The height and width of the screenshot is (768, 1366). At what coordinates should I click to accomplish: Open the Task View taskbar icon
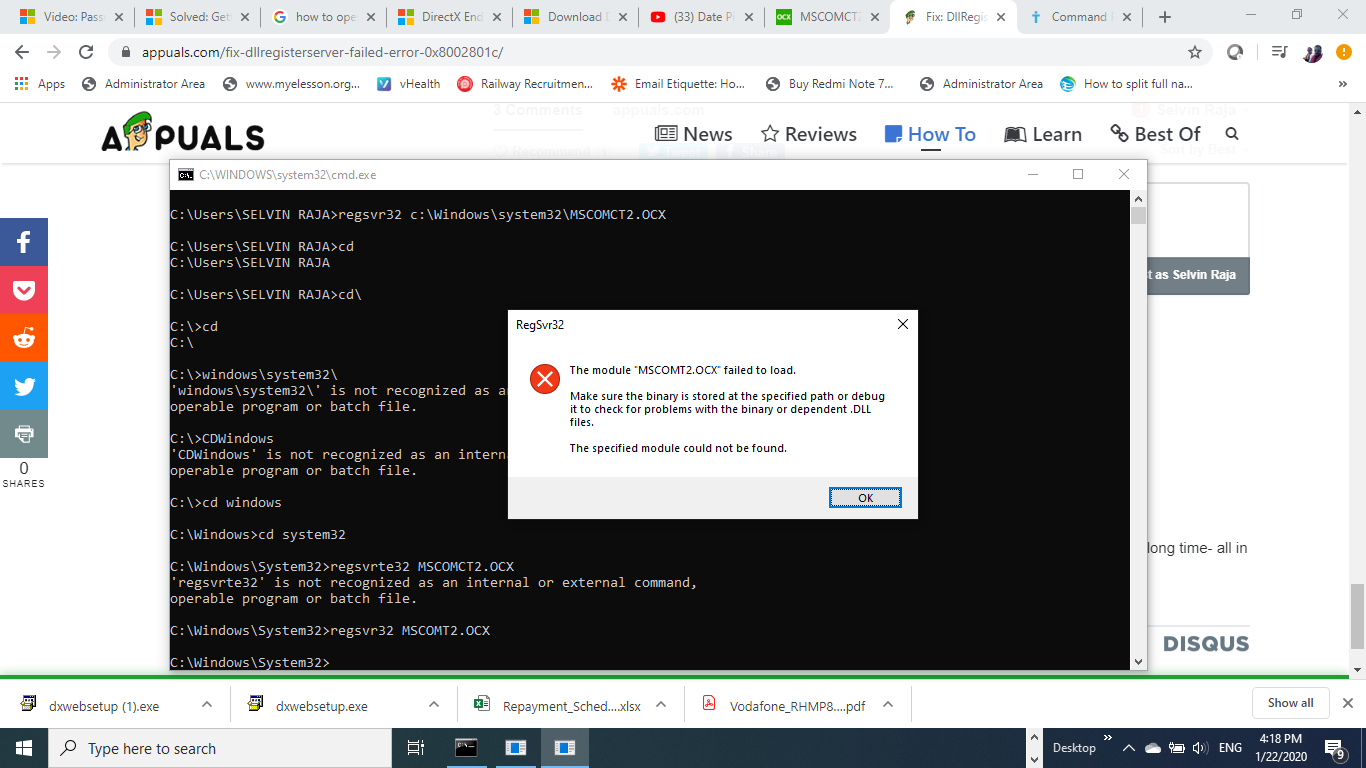click(x=416, y=748)
